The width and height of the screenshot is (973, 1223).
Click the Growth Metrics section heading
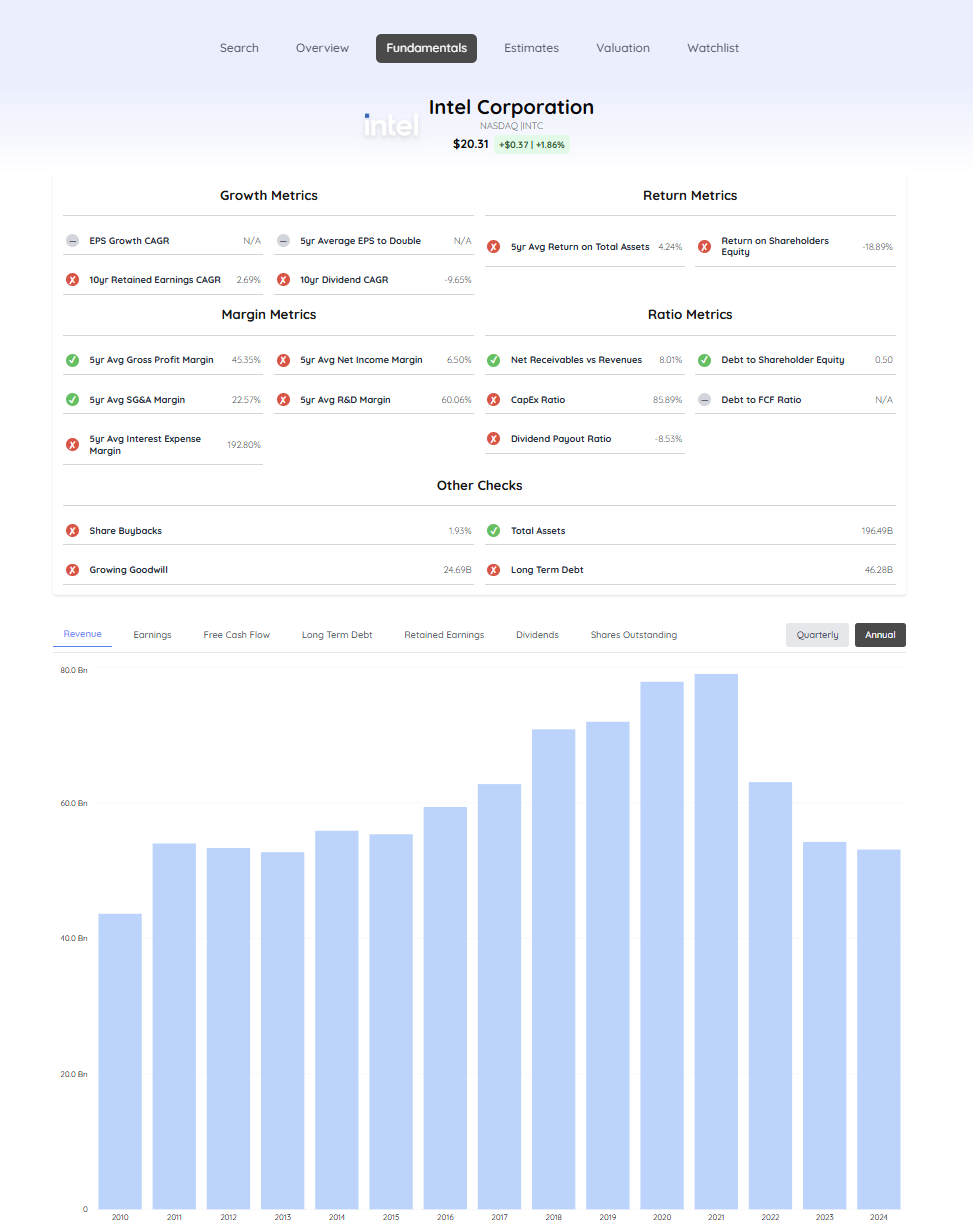(269, 196)
